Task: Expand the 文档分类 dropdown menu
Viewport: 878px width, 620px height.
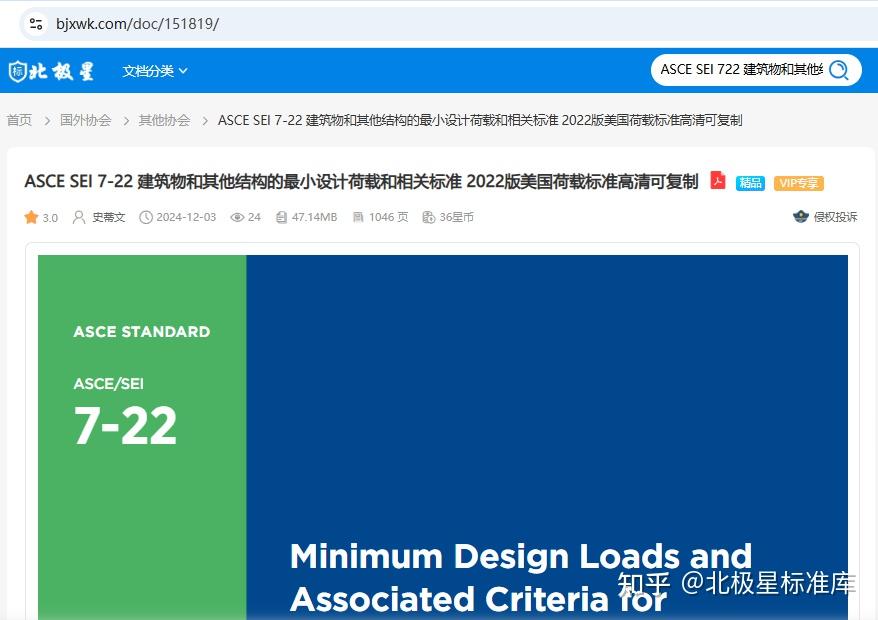Action: [155, 71]
